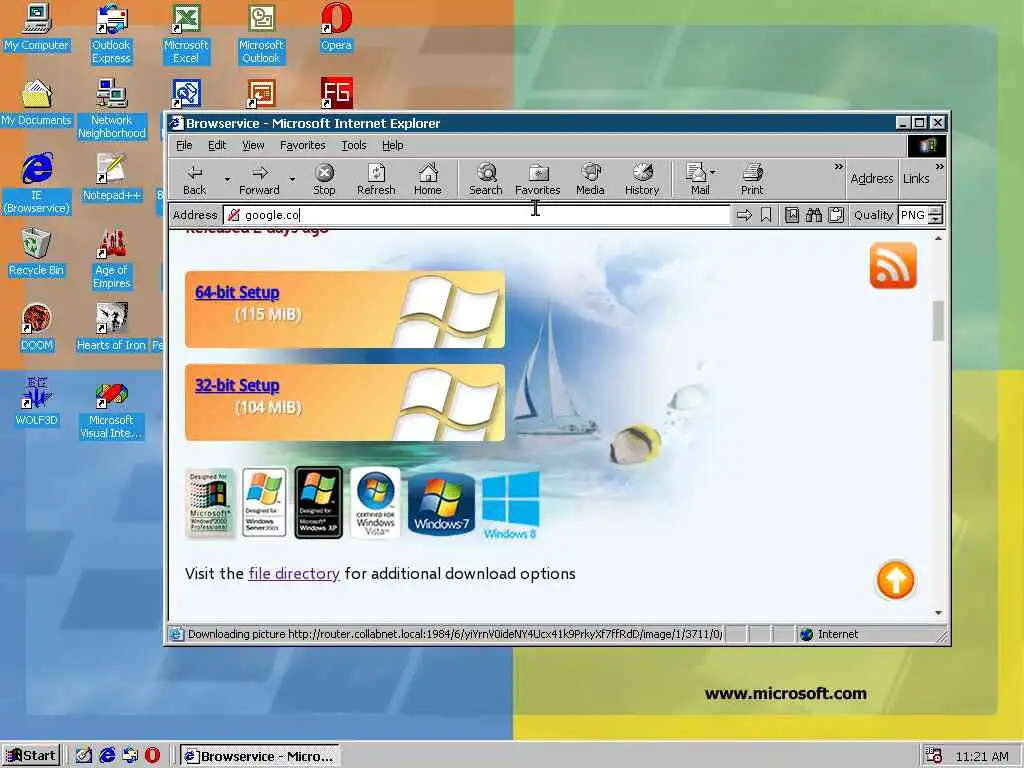Open the File menu
1024x768 pixels.
pyautogui.click(x=184, y=145)
